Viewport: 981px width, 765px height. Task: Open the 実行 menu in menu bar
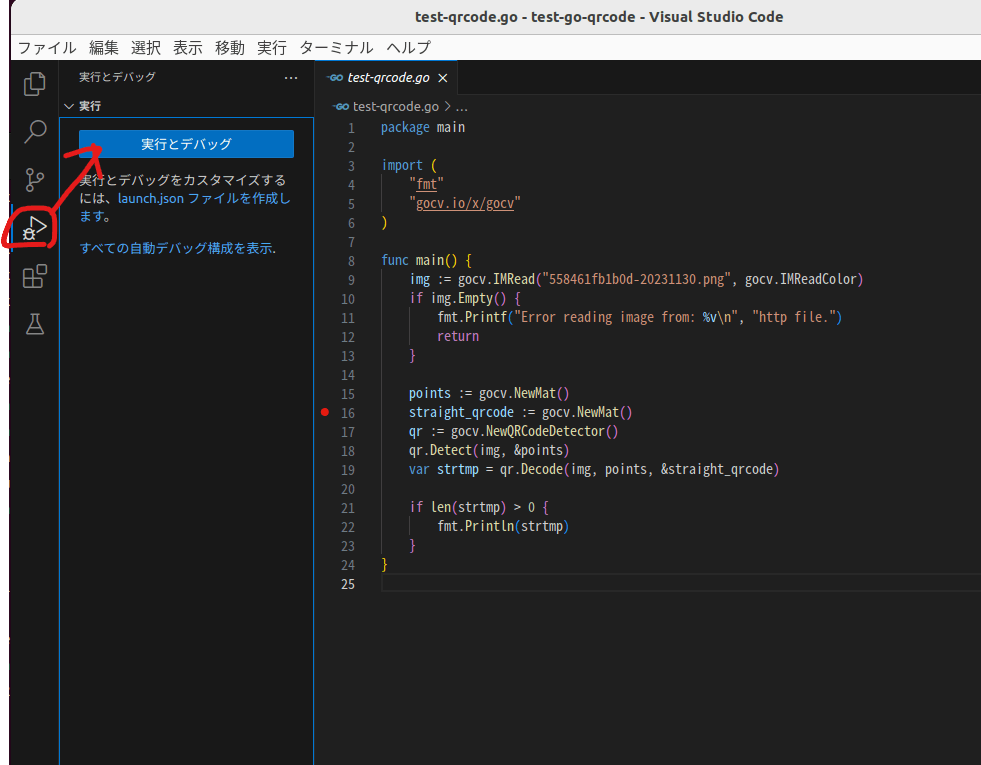tap(272, 48)
